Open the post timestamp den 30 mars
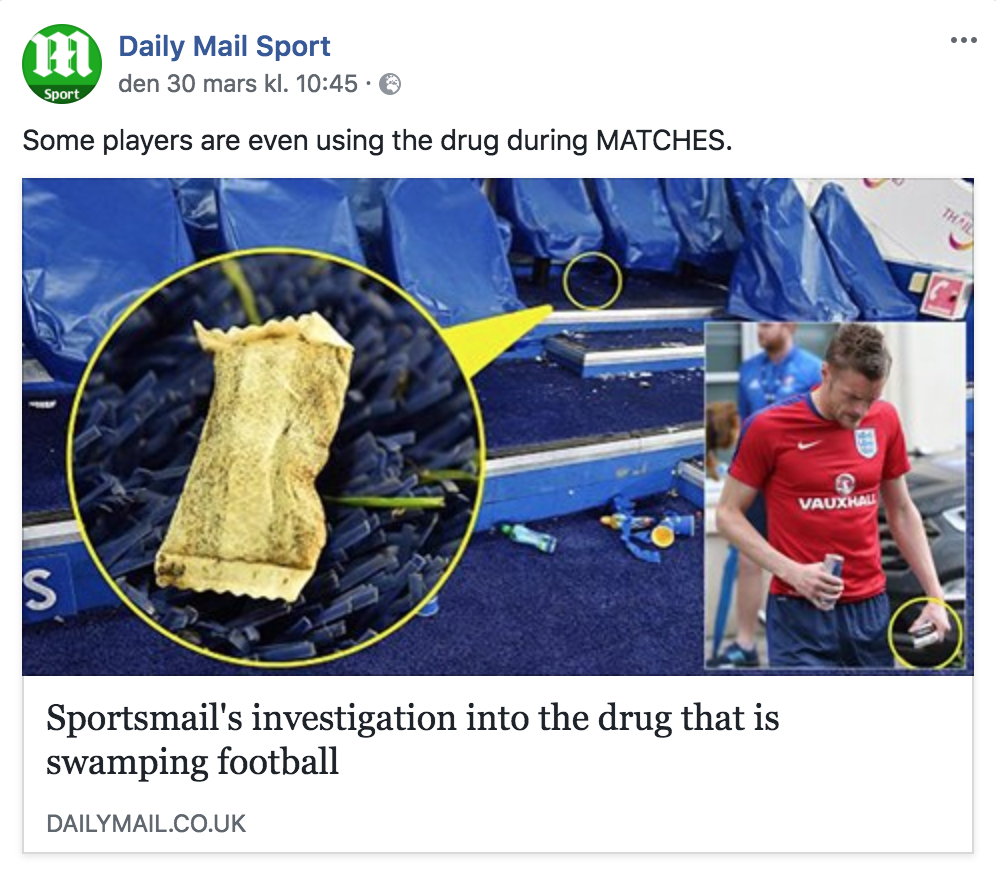 click(x=238, y=84)
